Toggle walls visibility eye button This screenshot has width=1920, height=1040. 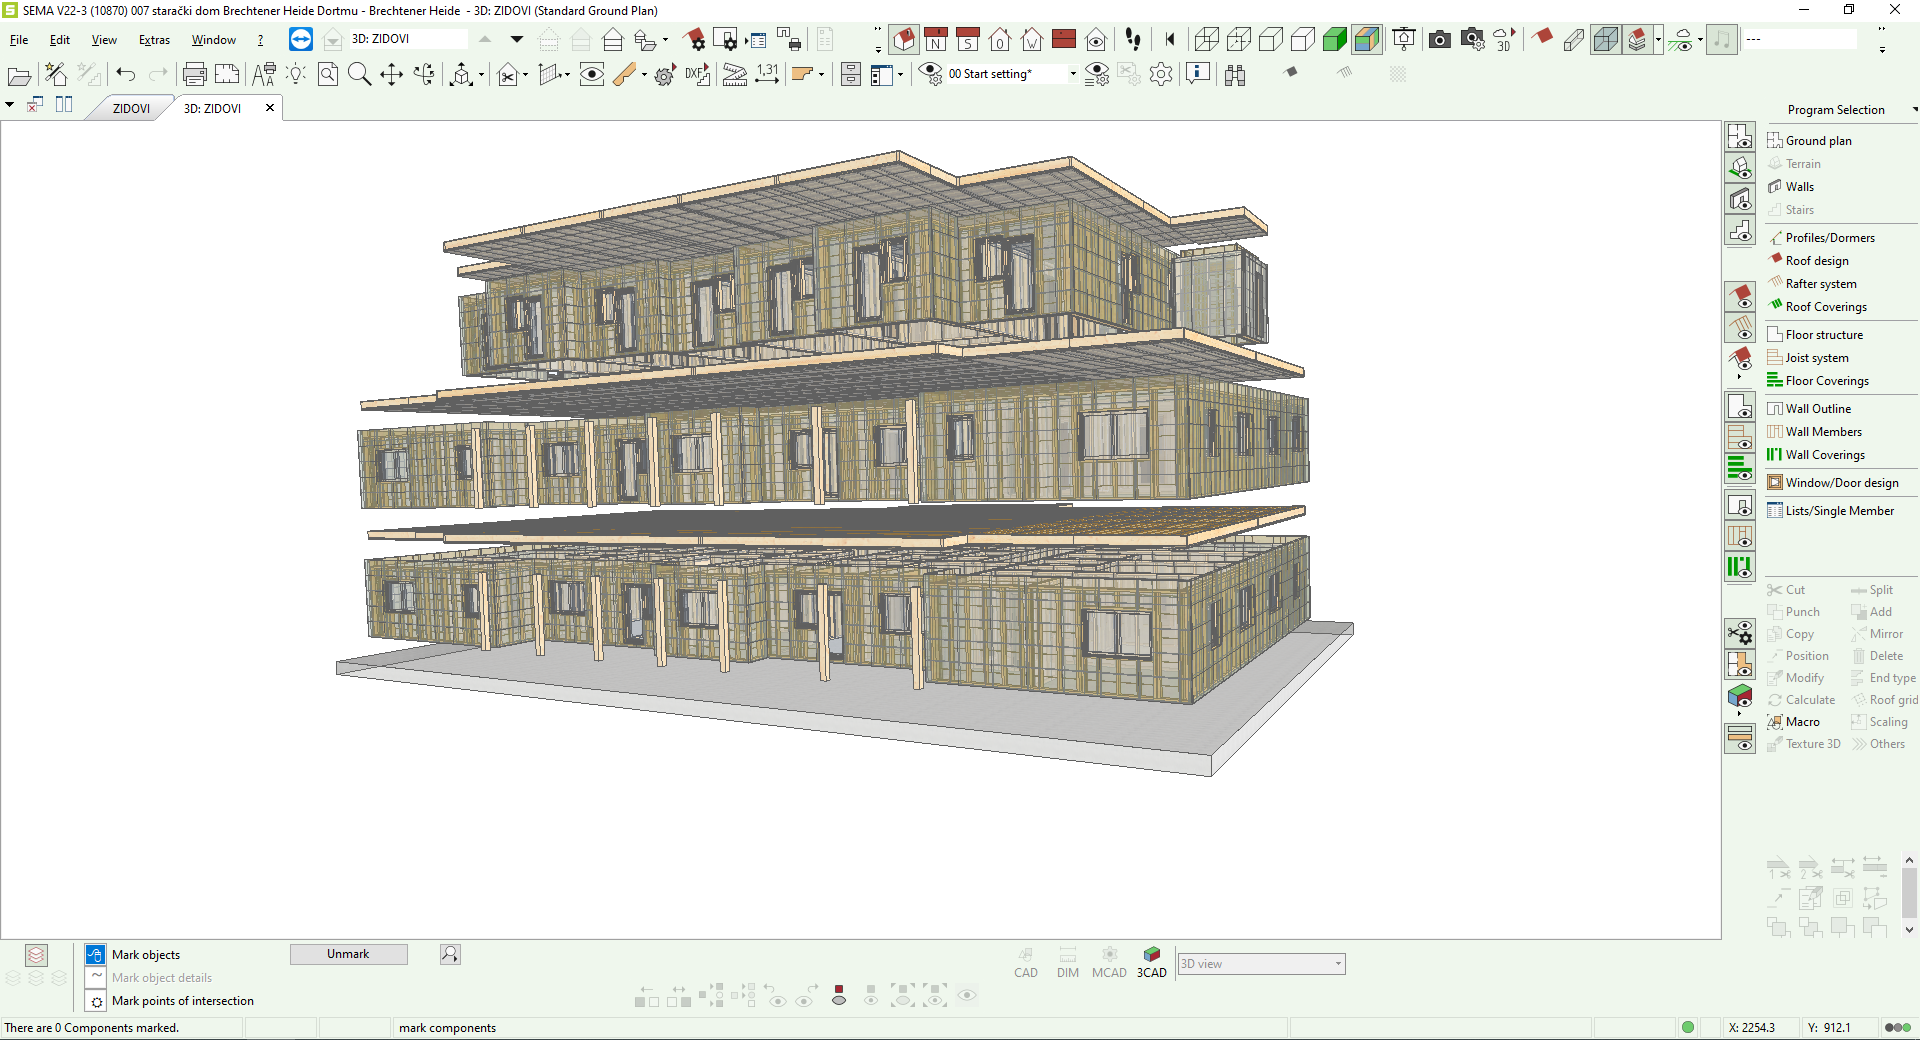(x=1740, y=199)
